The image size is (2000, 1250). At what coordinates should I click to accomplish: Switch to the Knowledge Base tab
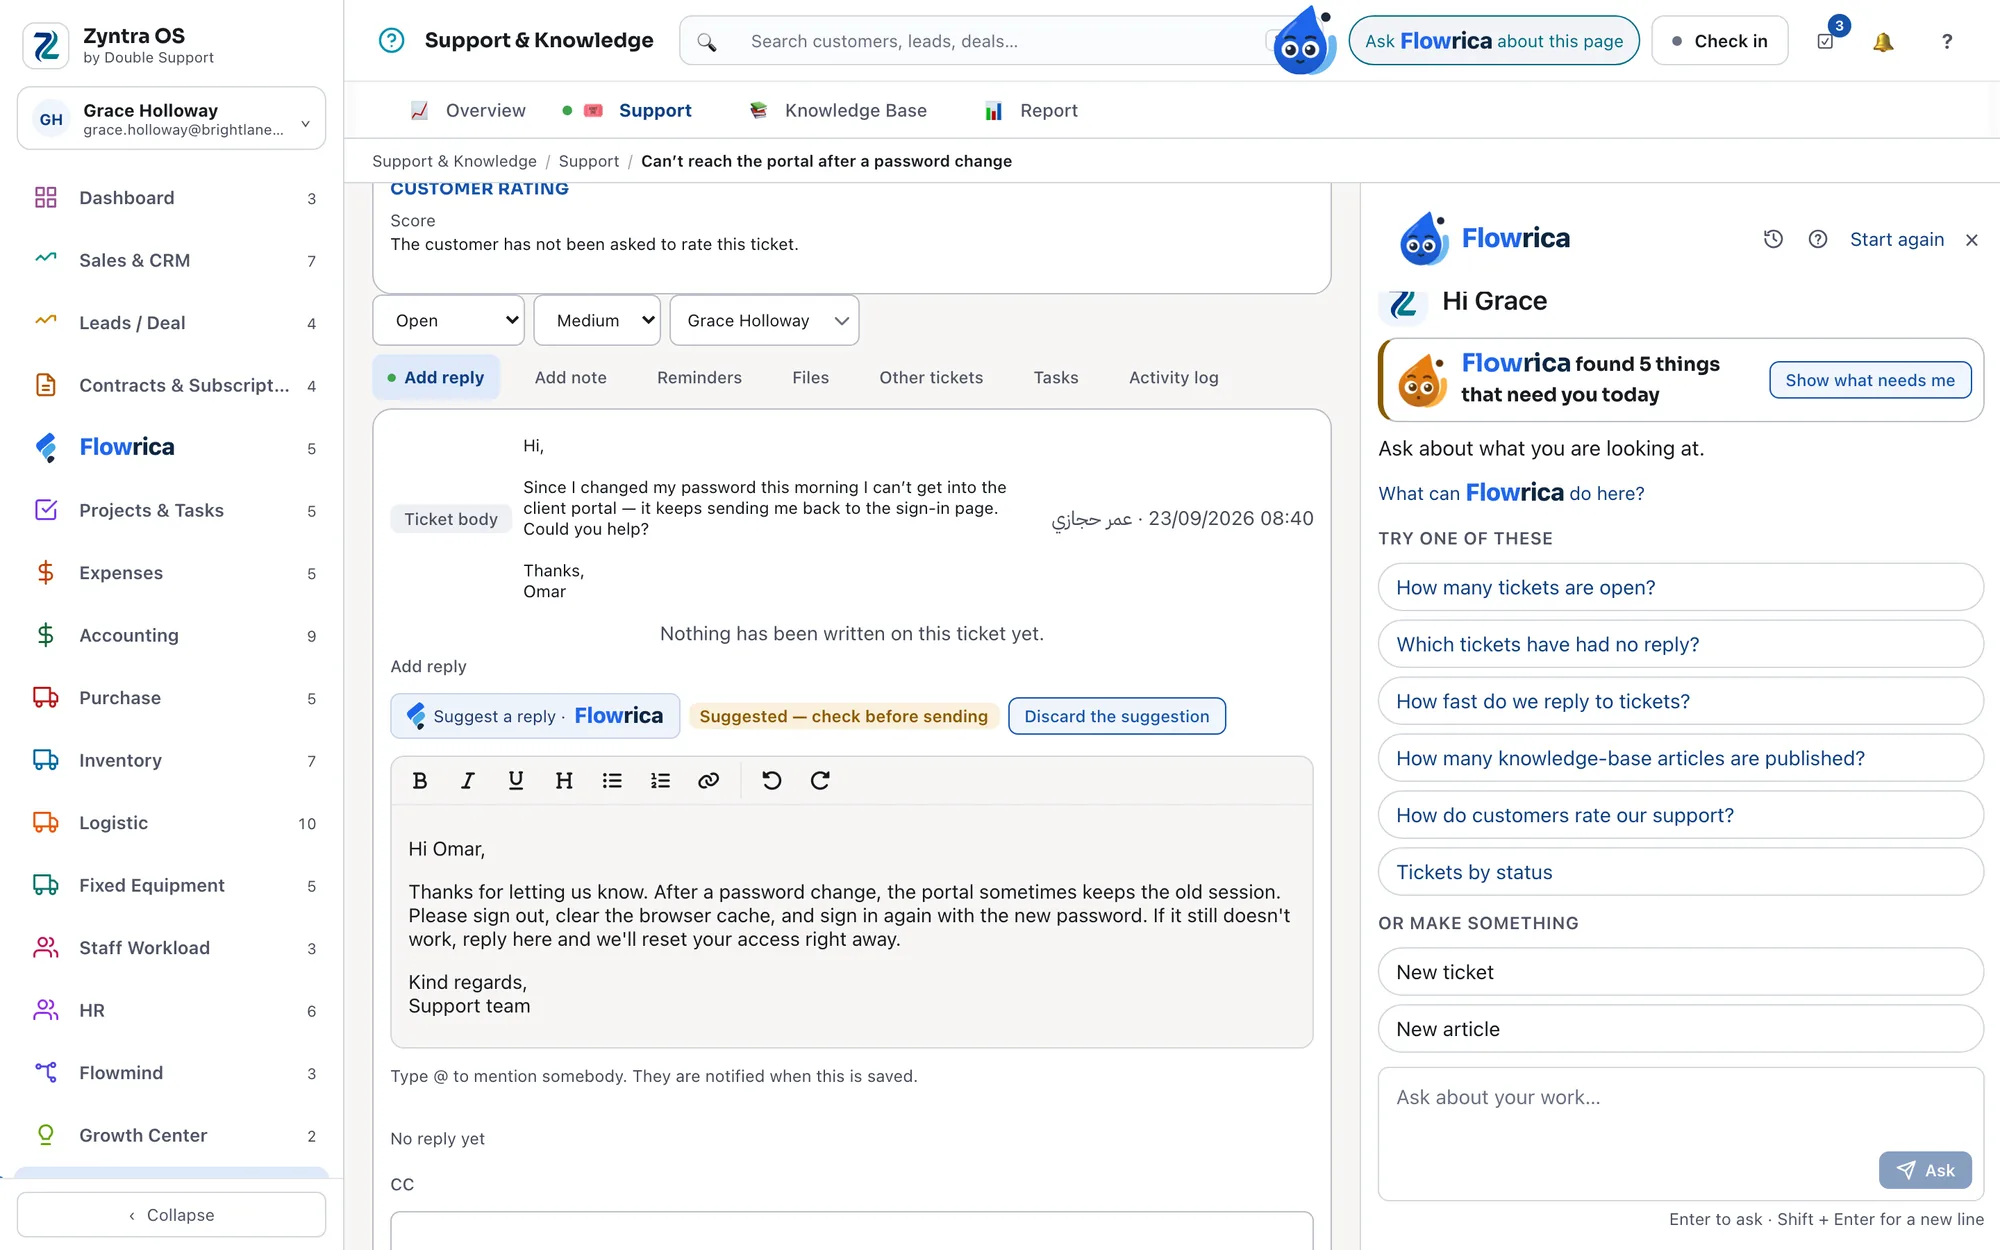[x=838, y=110]
